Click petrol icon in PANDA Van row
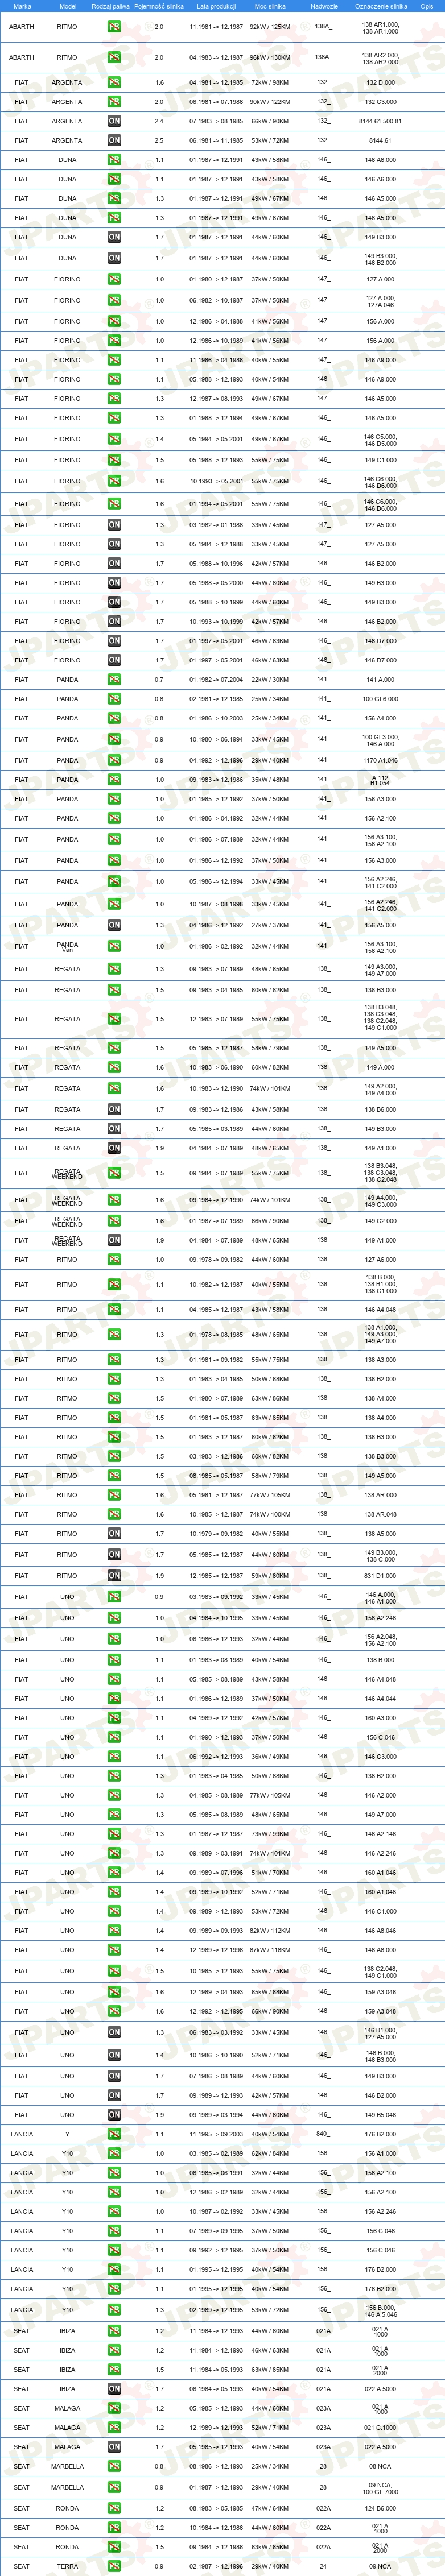Viewport: 445px width, 2576px height. point(114,947)
